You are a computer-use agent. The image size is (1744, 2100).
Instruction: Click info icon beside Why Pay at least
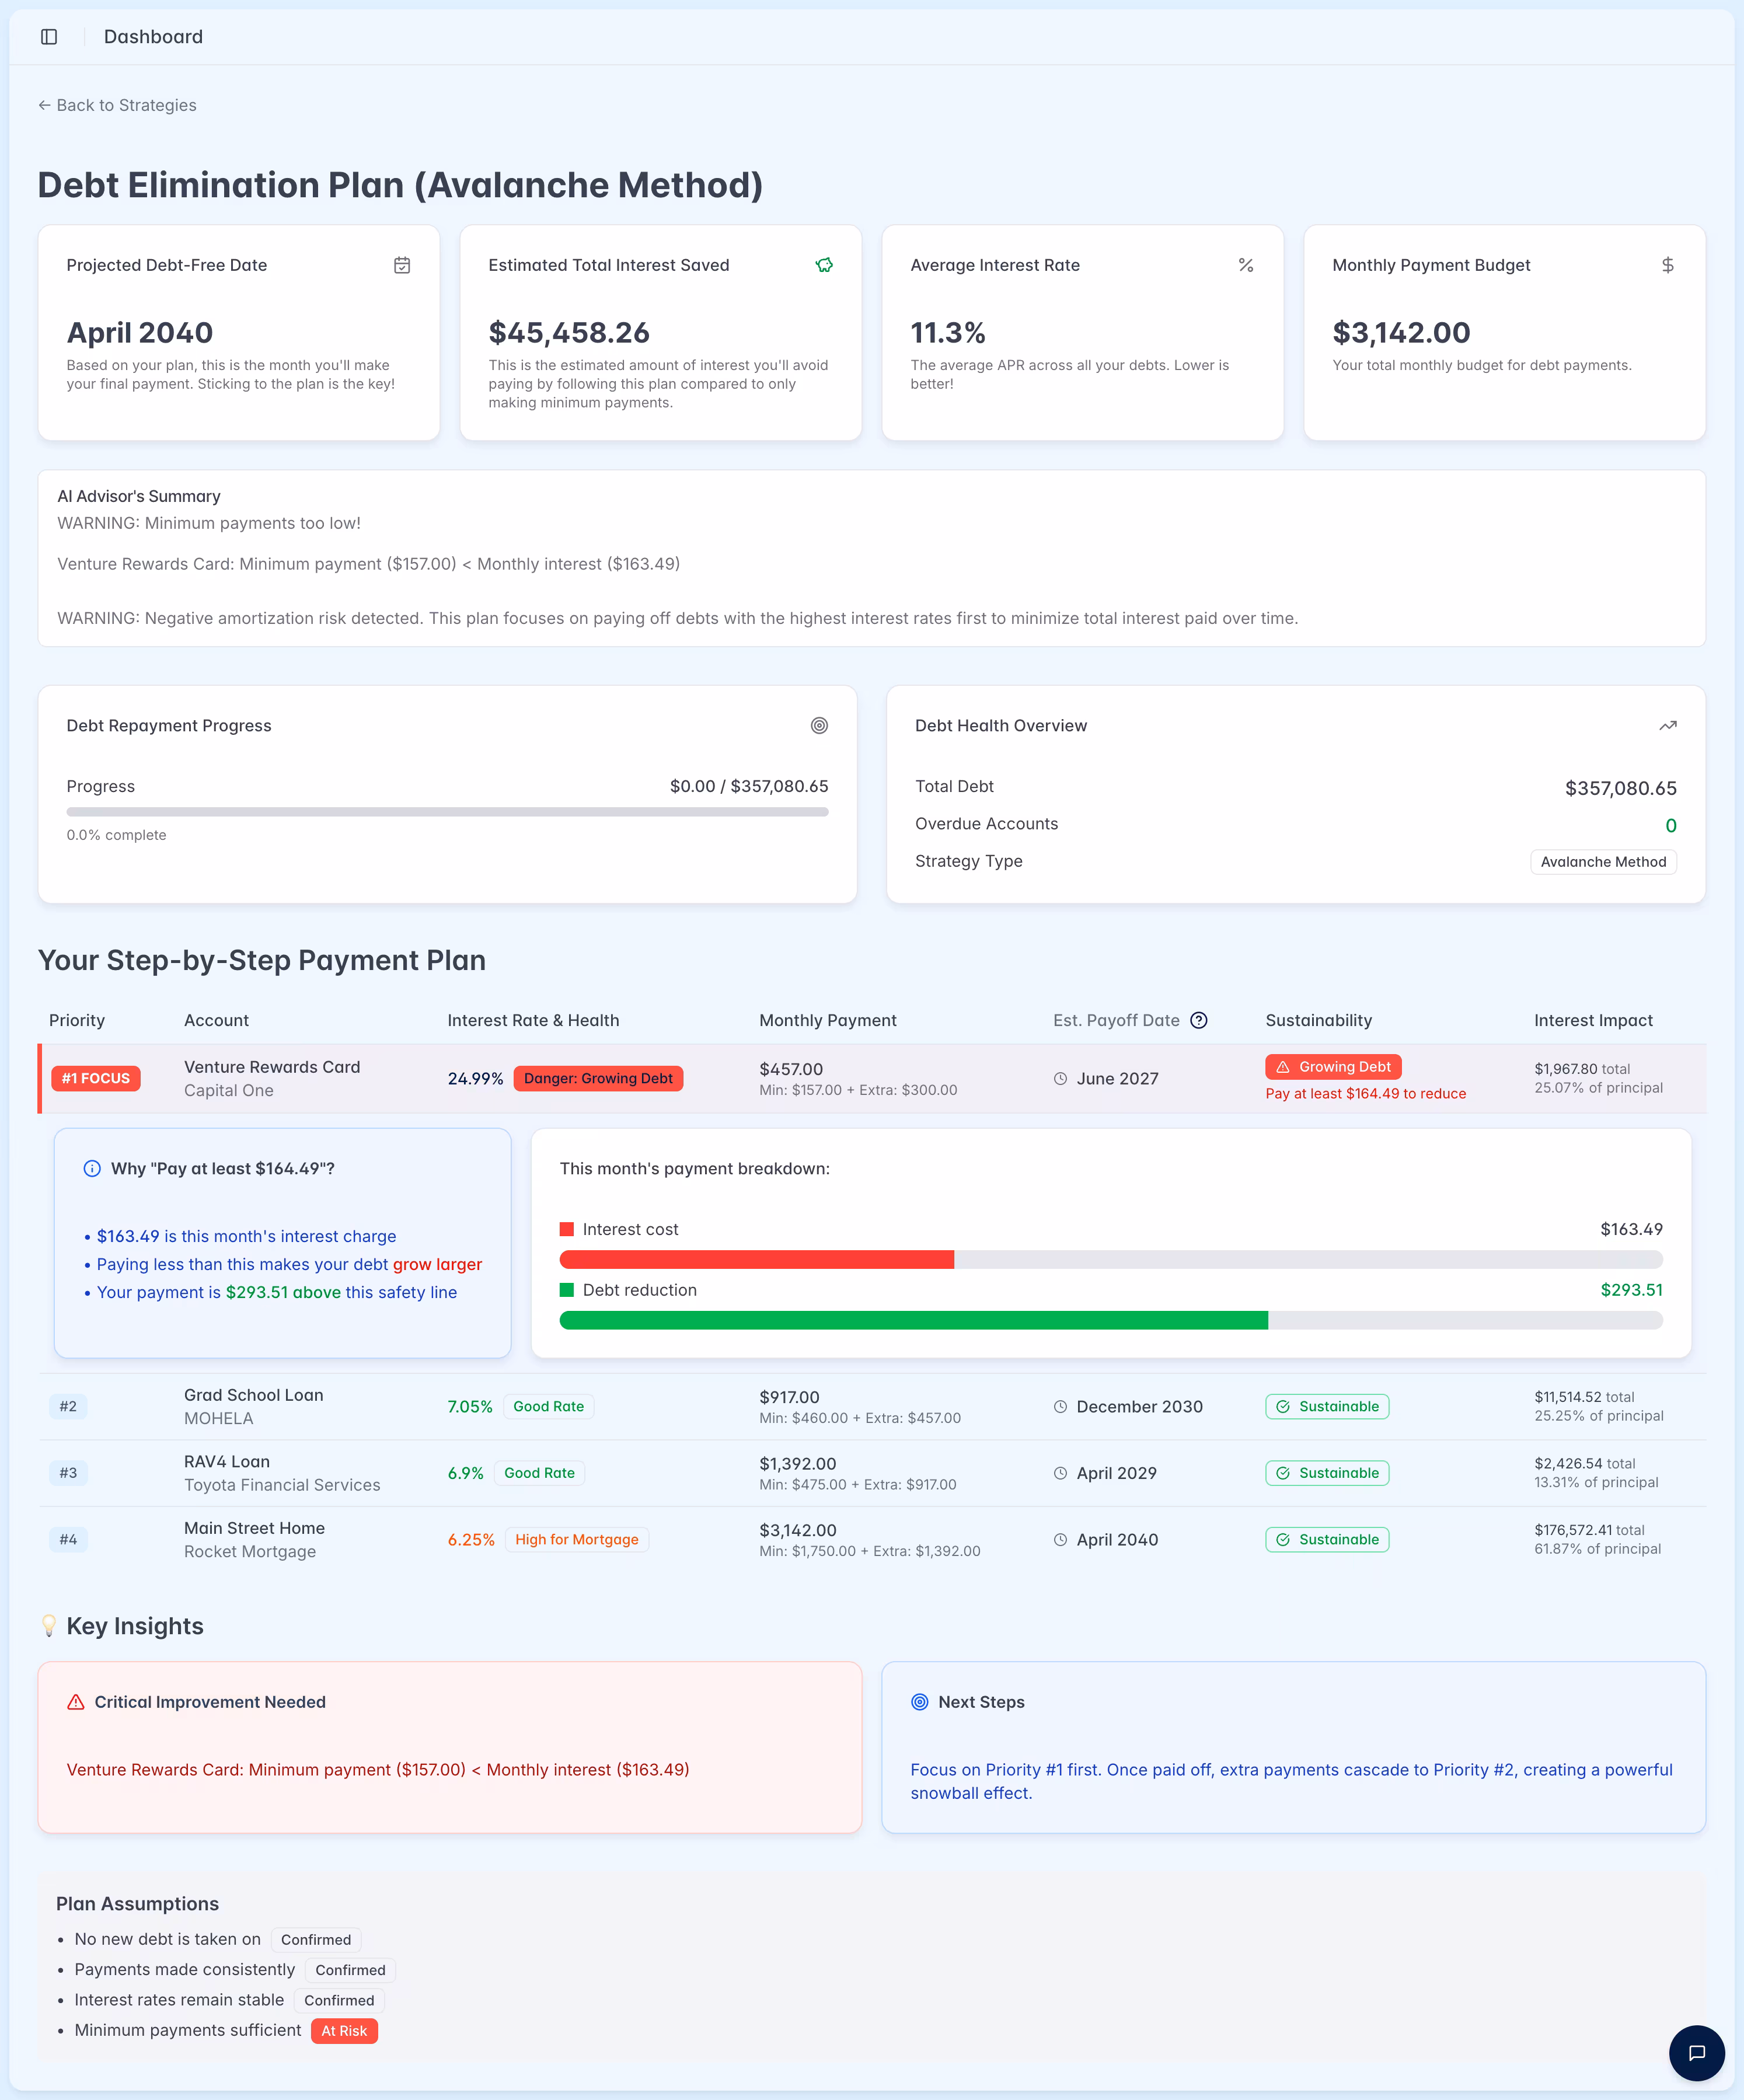tap(92, 1169)
